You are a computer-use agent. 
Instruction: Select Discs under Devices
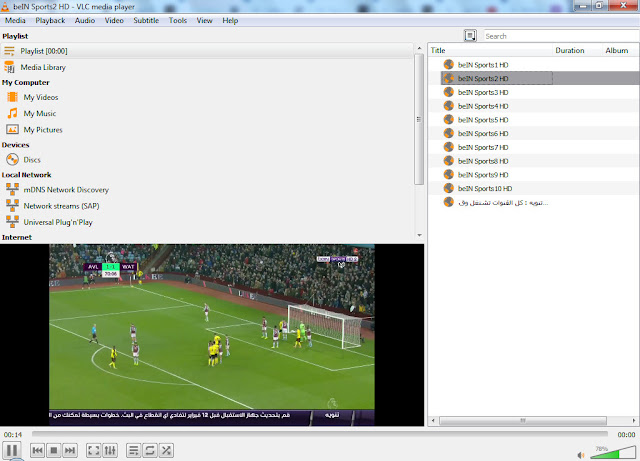(x=32, y=160)
